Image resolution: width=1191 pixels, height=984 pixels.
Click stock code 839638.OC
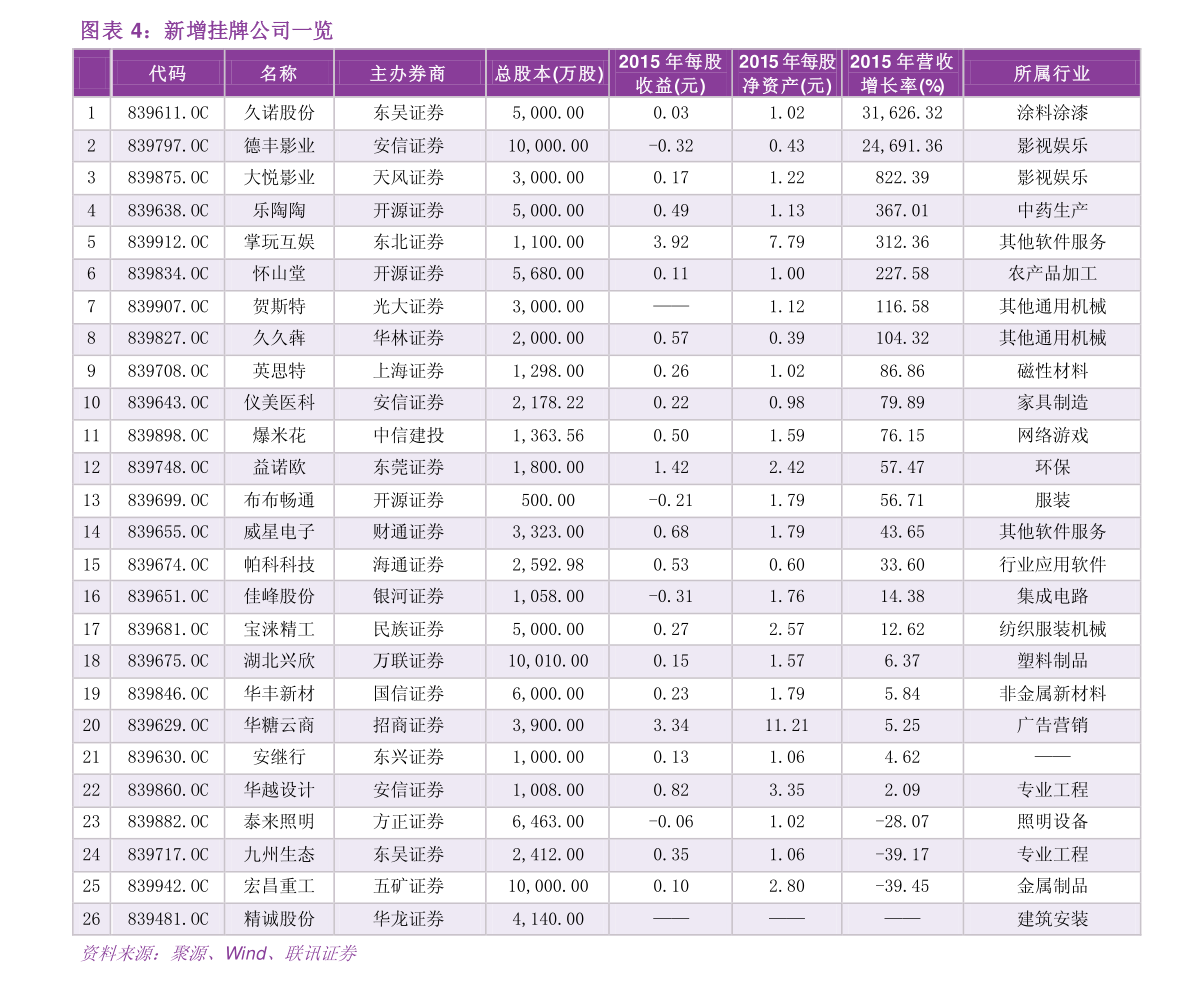pyautogui.click(x=167, y=211)
